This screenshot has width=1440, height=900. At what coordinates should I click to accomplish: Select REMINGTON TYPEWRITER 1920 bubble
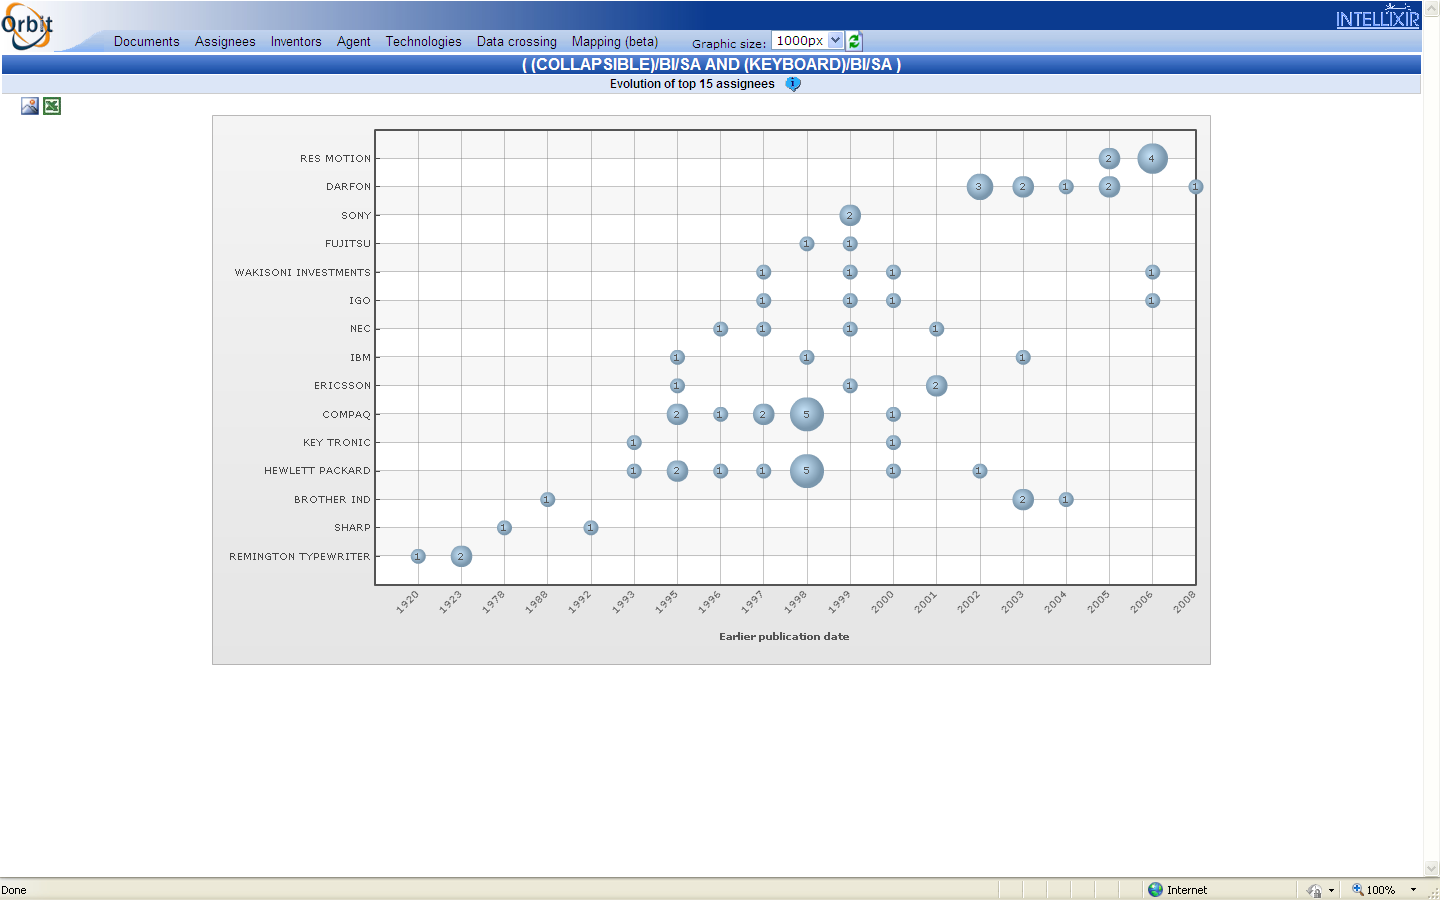(418, 556)
